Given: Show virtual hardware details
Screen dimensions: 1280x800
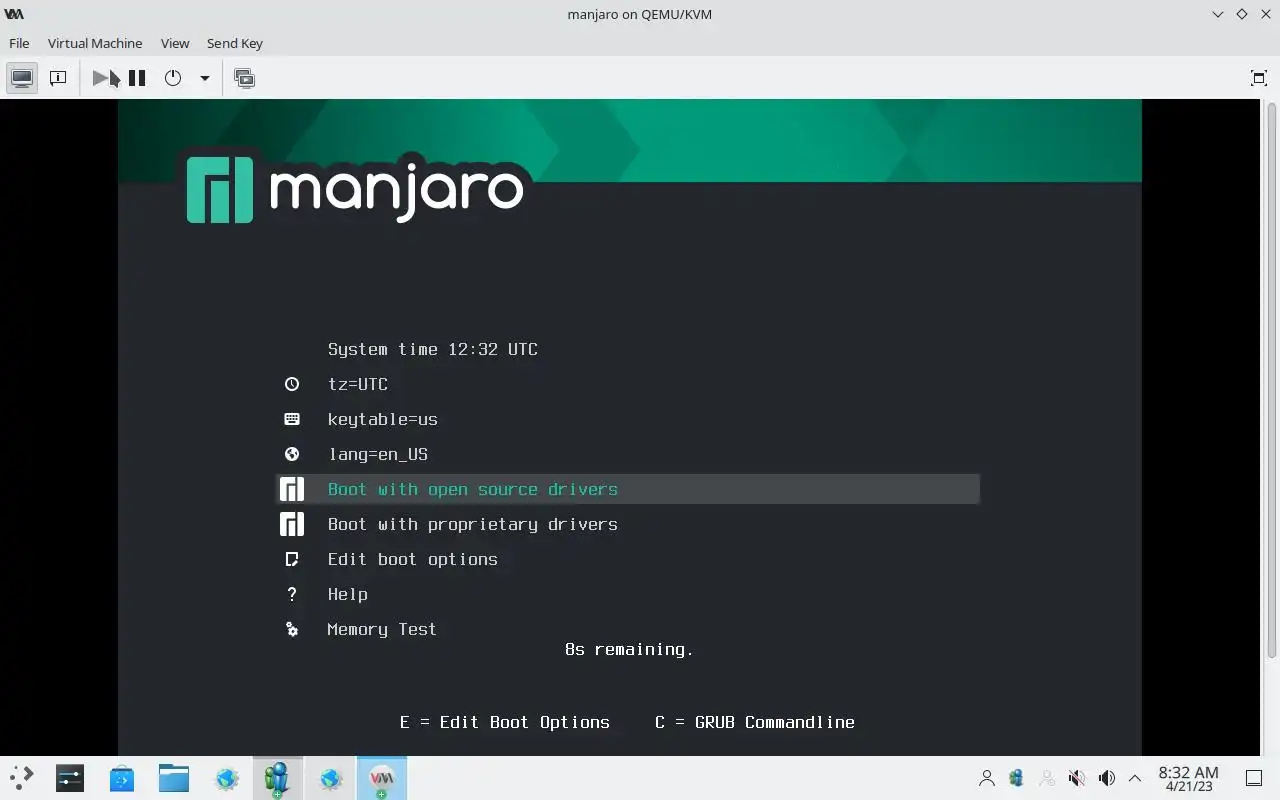Looking at the screenshot, I should [58, 78].
